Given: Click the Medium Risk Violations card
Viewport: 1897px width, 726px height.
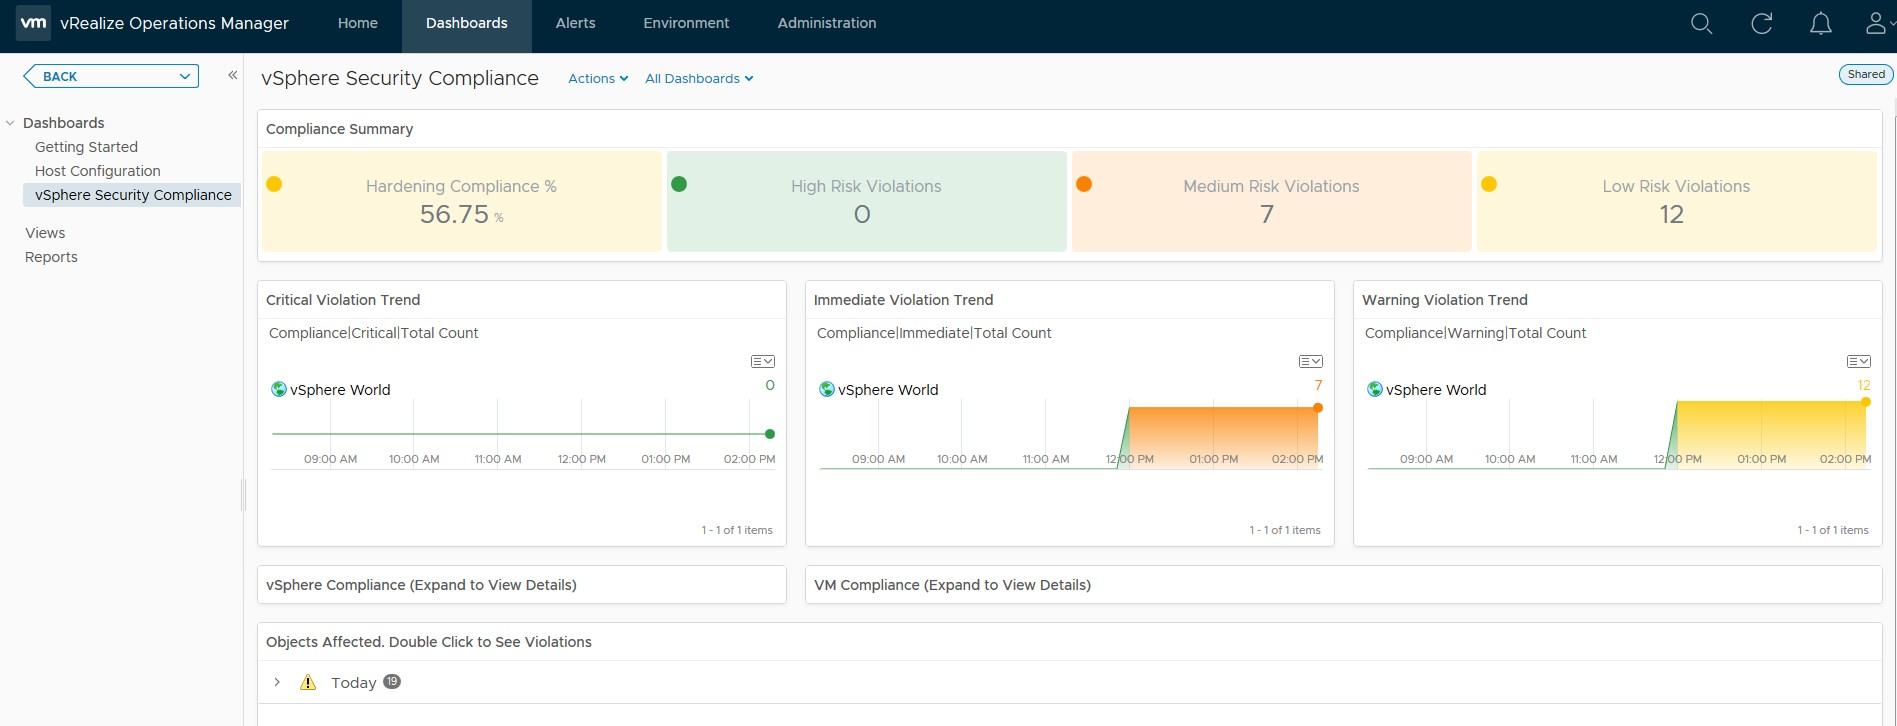Looking at the screenshot, I should click(x=1272, y=201).
